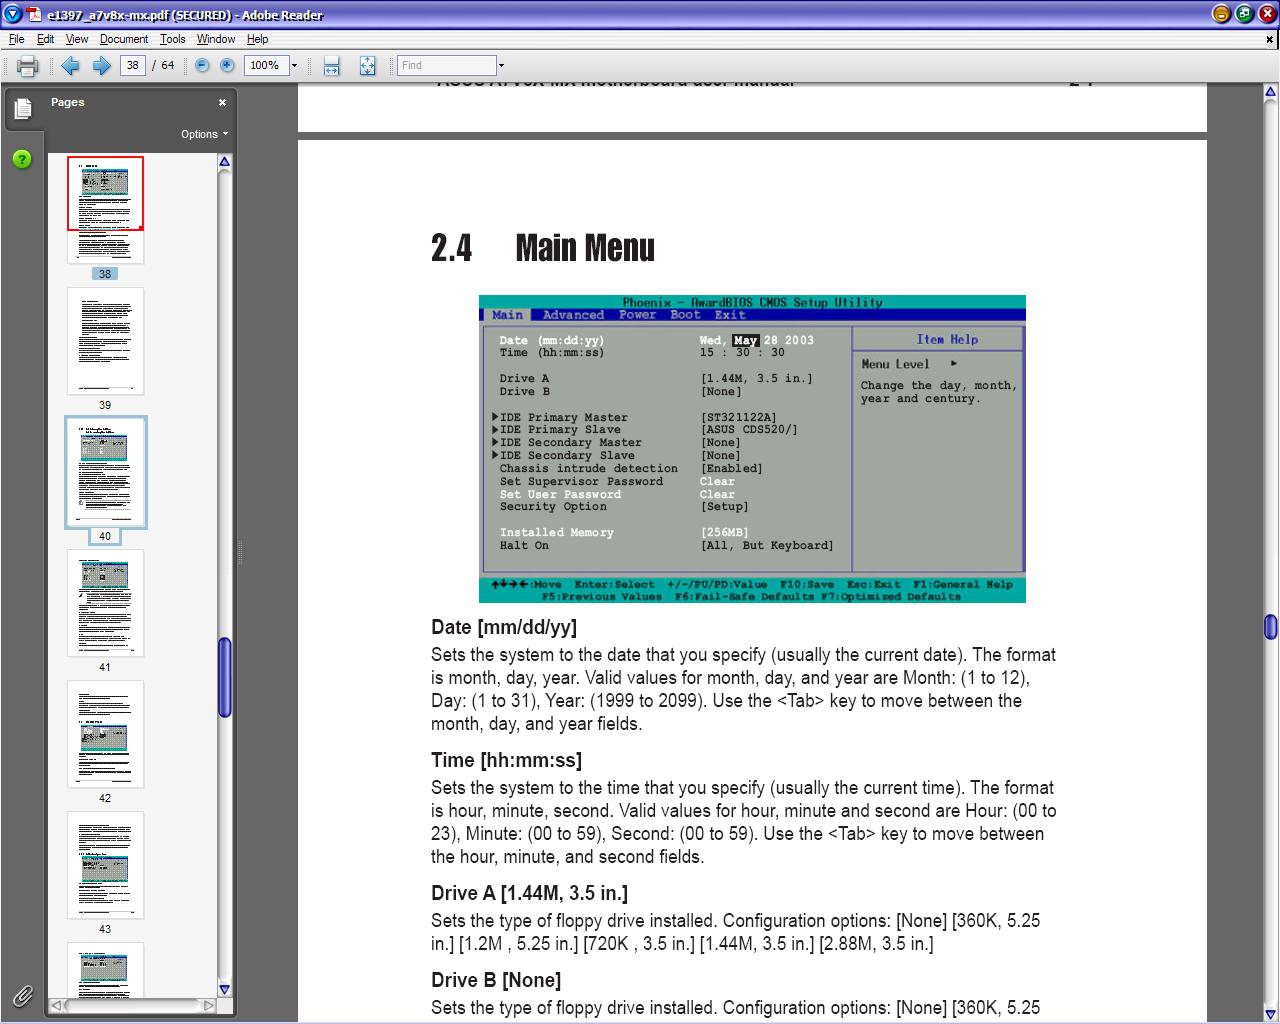Open the Pages panel Options menu
Image resolution: width=1280 pixels, height=1024 pixels.
click(x=204, y=134)
